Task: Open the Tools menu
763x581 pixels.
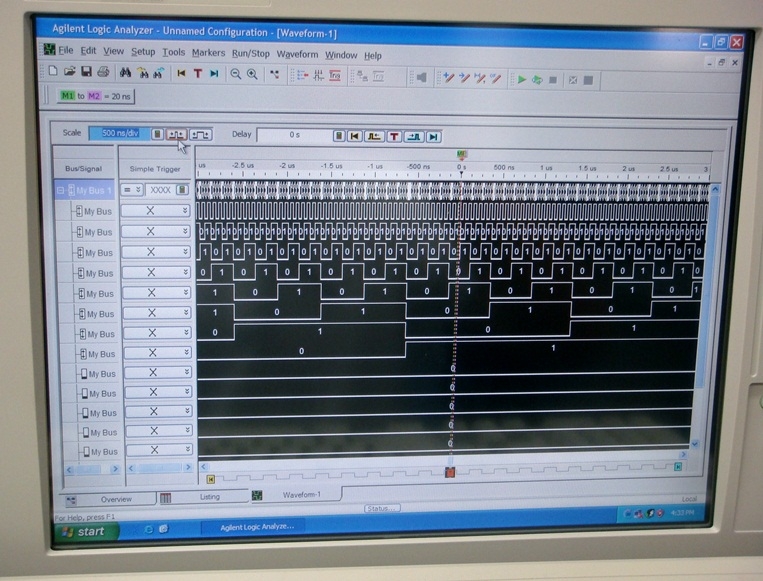Action: (x=173, y=52)
